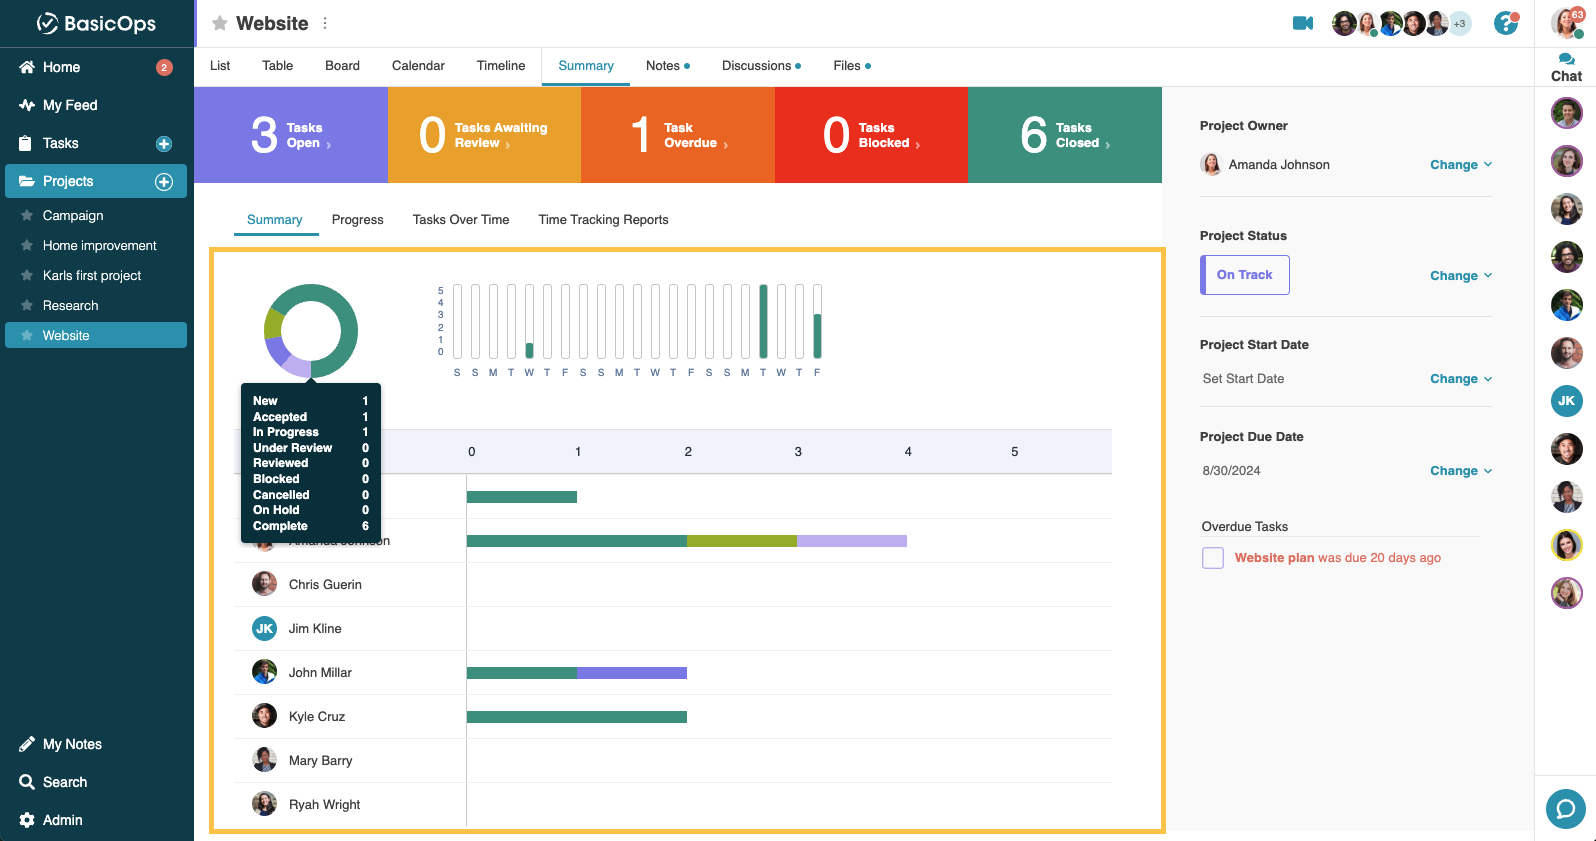Add a new project with plus icon

[x=164, y=182]
